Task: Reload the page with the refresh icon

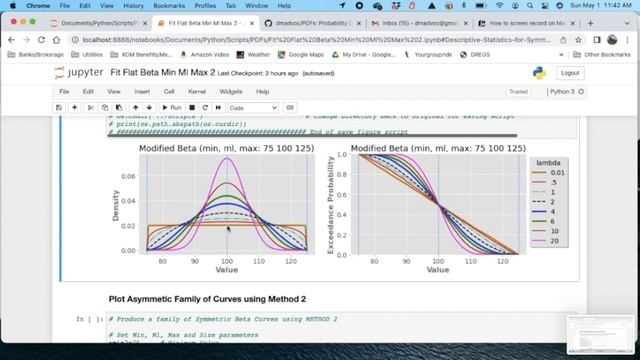Action: 41,40
